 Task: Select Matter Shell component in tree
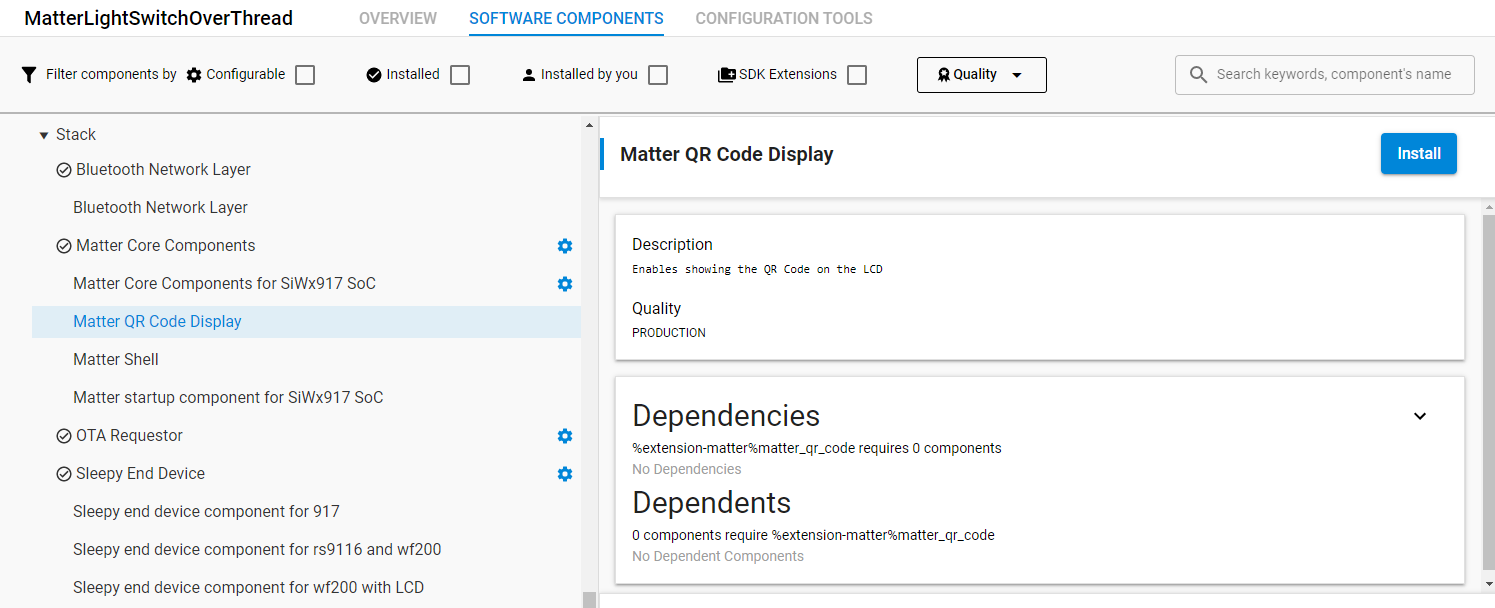pyautogui.click(x=116, y=360)
